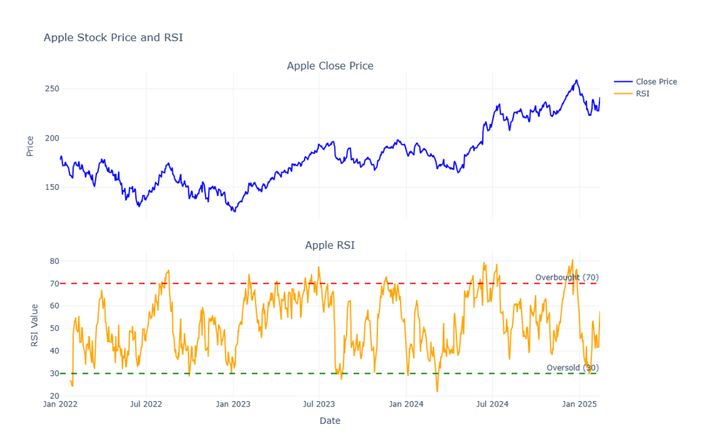
Task: Click the 'Jul 2024' x-axis tick label
Action: [492, 404]
